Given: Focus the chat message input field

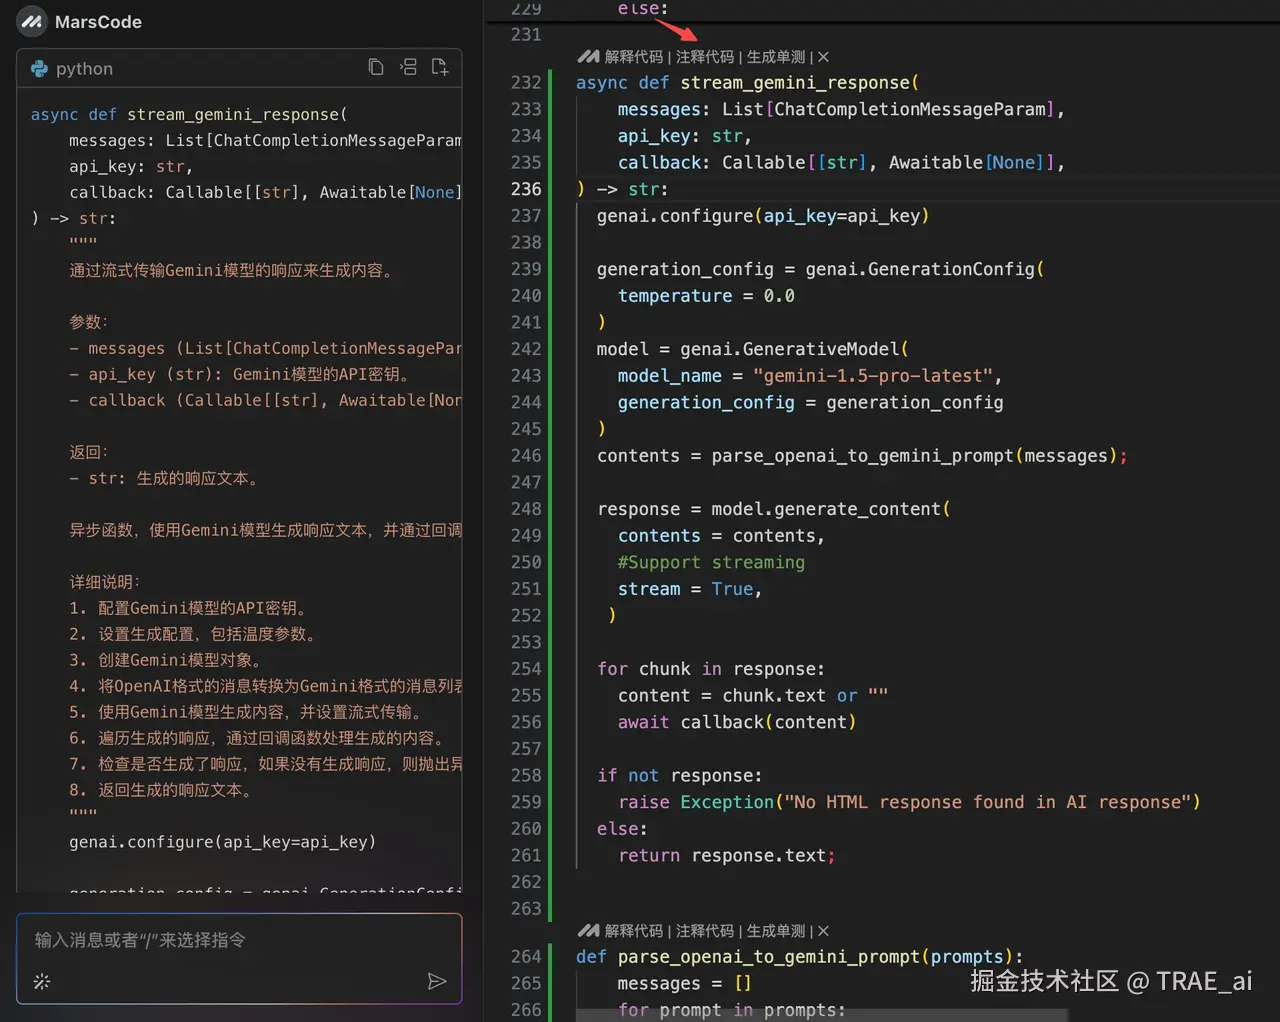Looking at the screenshot, I should [239, 958].
